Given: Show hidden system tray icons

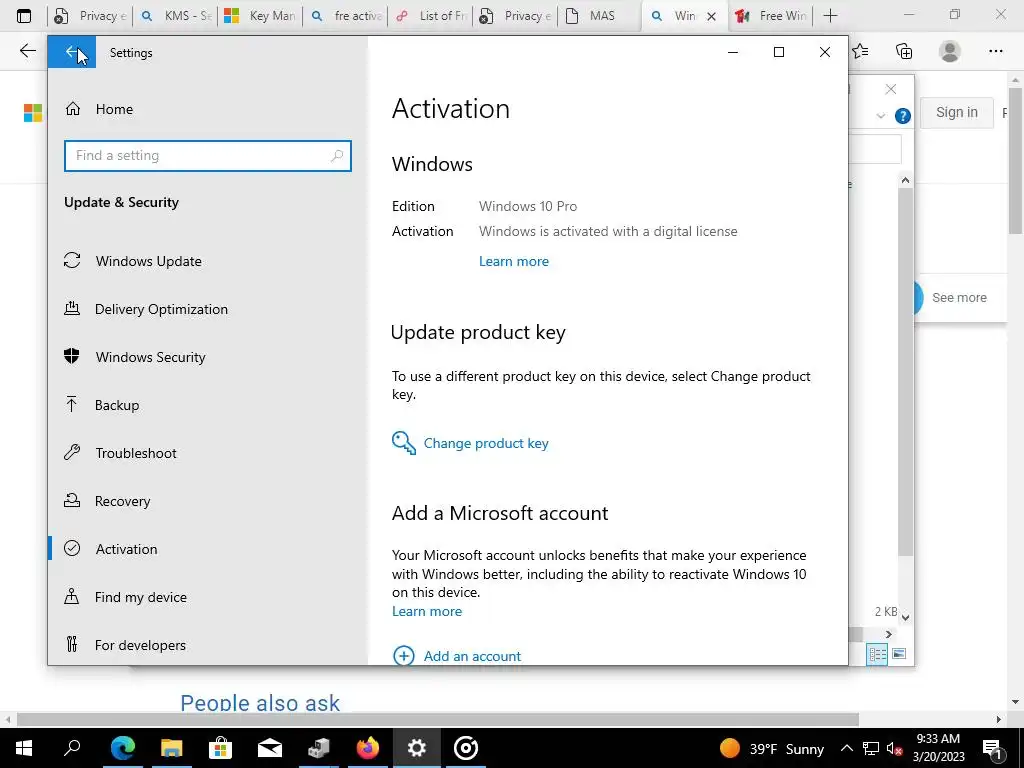Looking at the screenshot, I should [x=846, y=748].
